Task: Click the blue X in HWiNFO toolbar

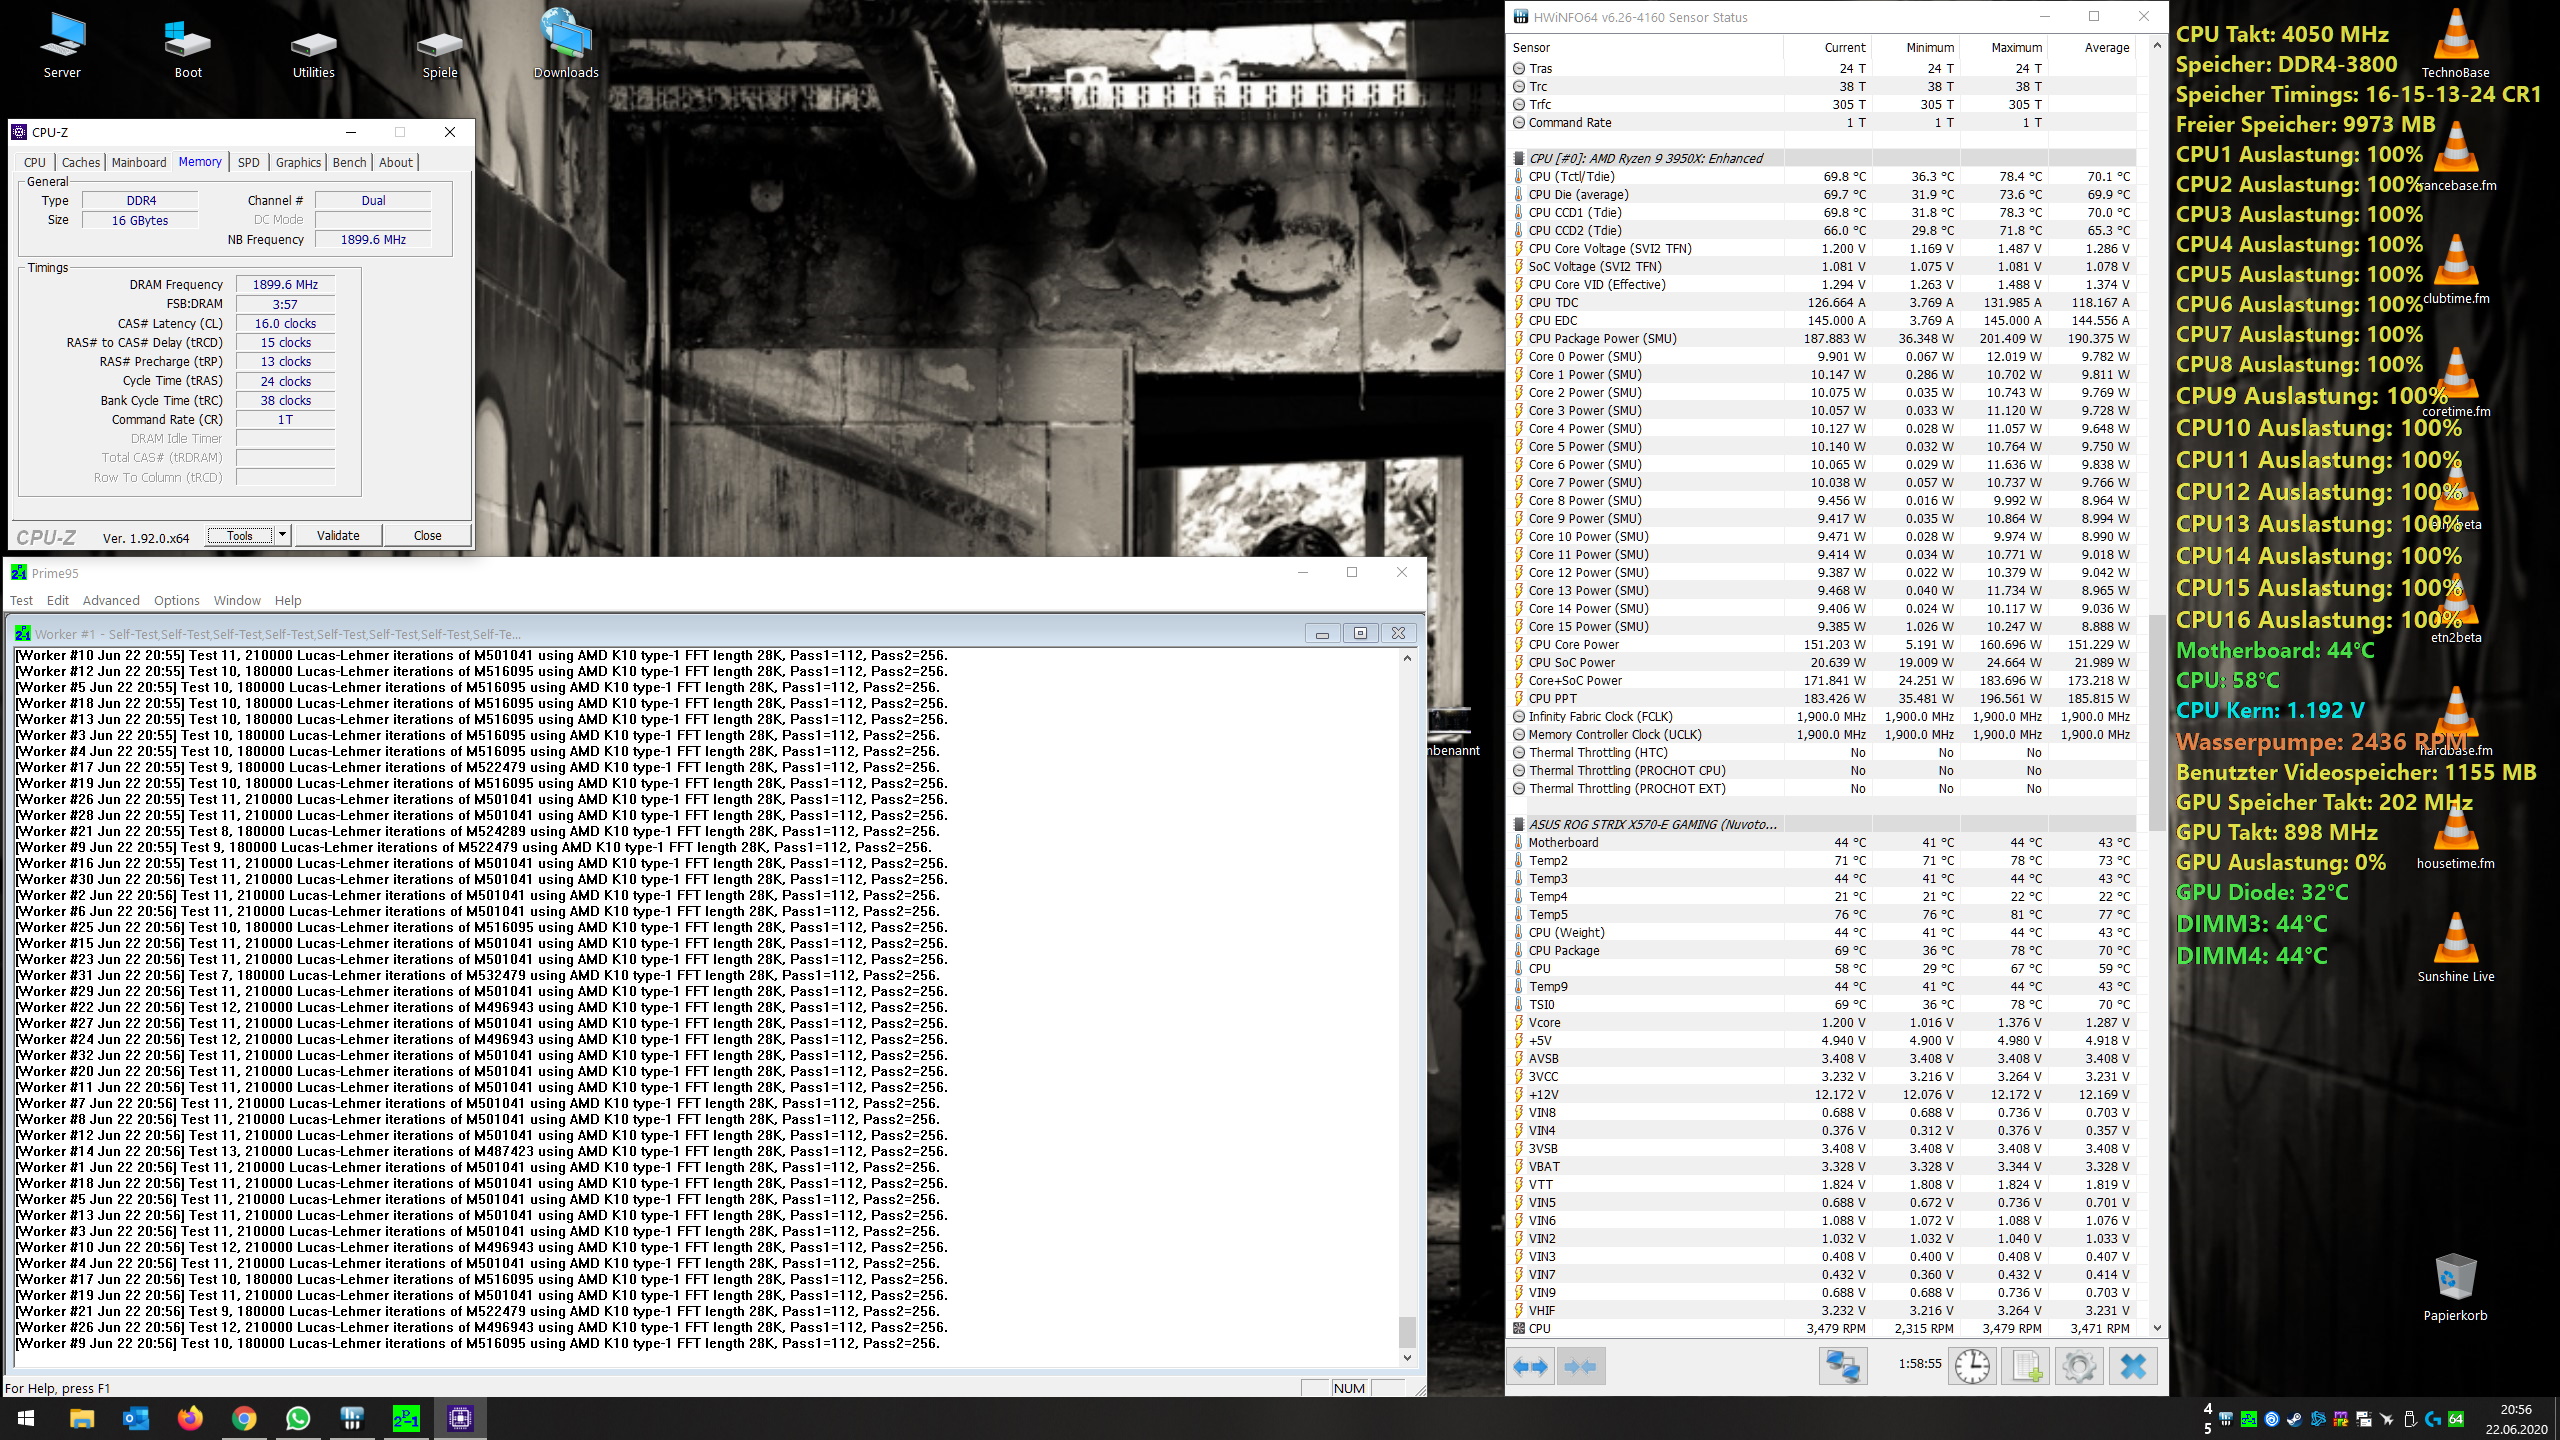Action: 2132,1366
